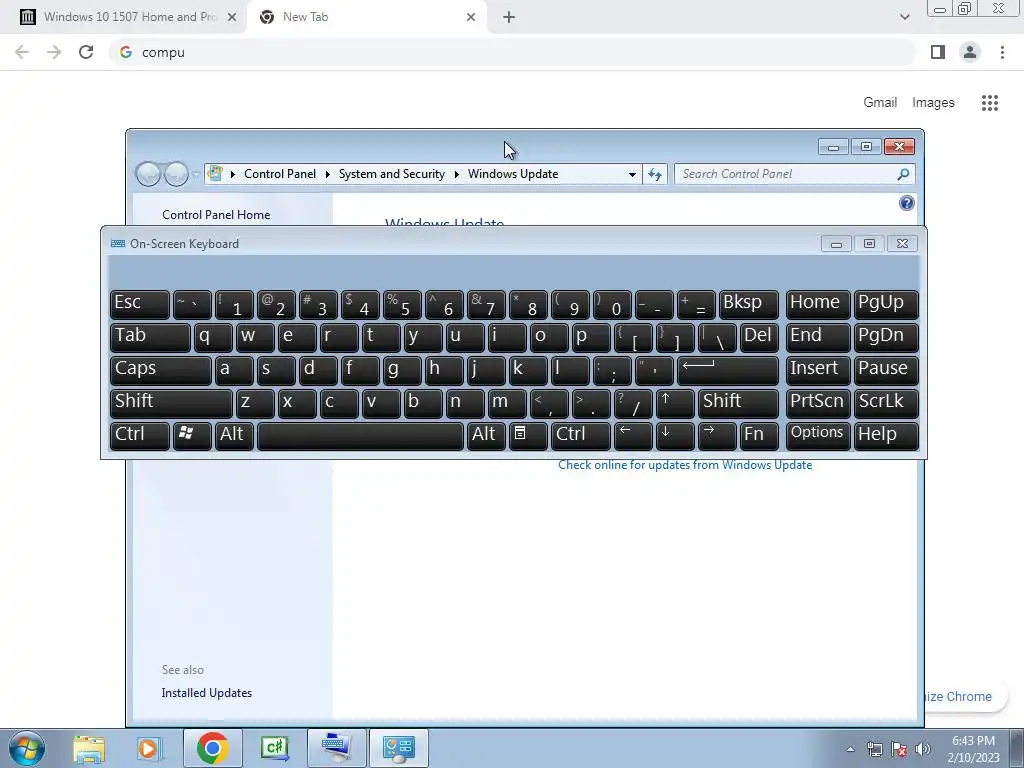Click the spacebar on On-Screen Keyboard
This screenshot has height=768, width=1024.
(360, 436)
